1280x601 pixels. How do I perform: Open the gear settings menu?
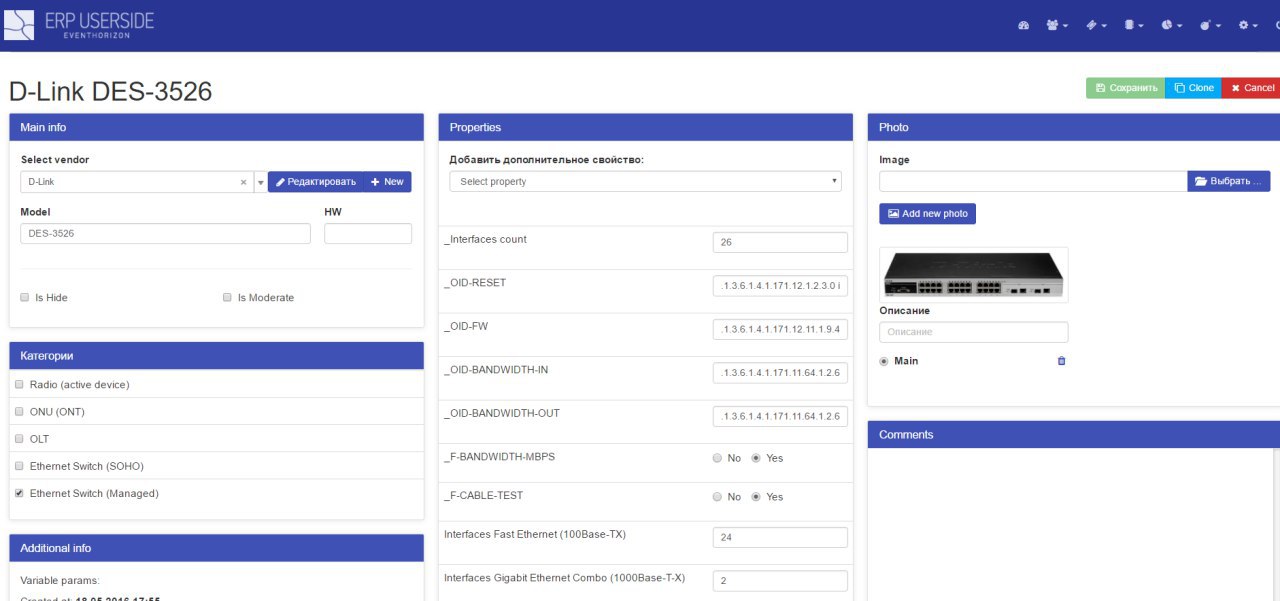click(x=1249, y=25)
